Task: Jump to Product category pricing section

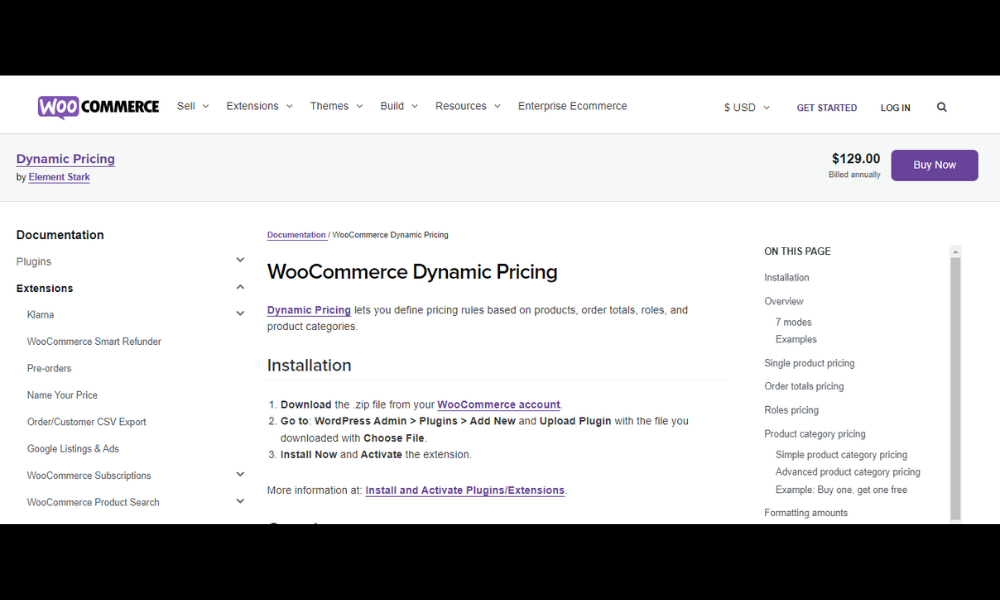Action: click(815, 434)
